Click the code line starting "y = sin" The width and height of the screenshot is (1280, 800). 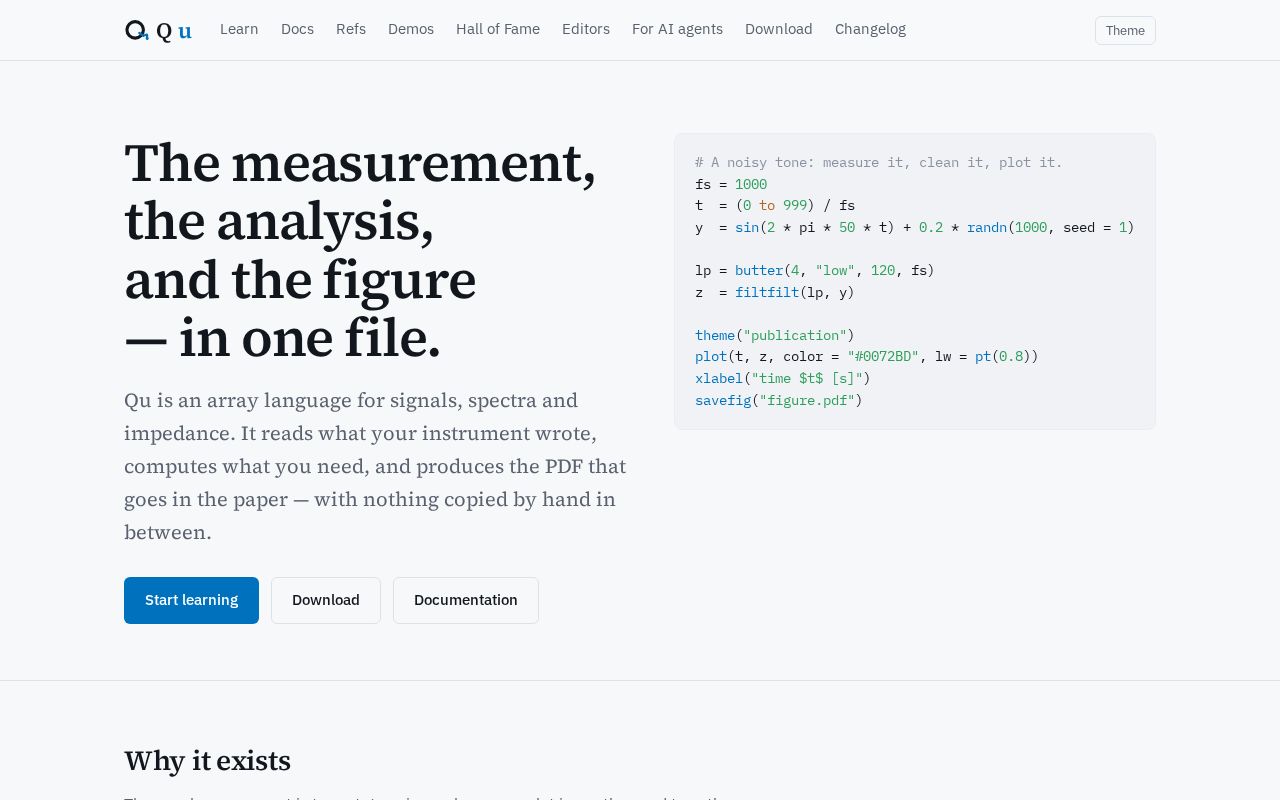click(x=915, y=227)
